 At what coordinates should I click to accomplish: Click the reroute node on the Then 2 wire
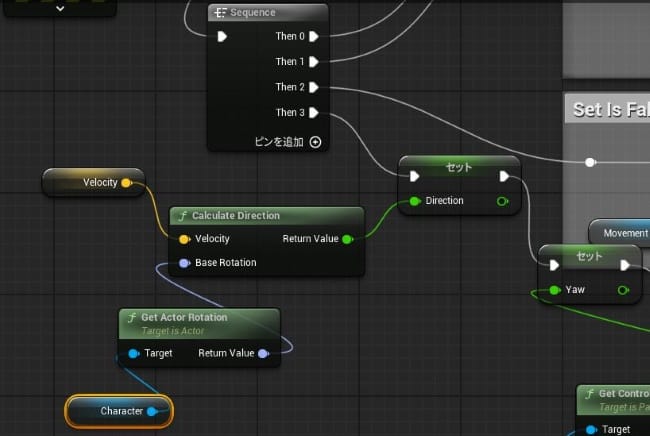pos(590,162)
